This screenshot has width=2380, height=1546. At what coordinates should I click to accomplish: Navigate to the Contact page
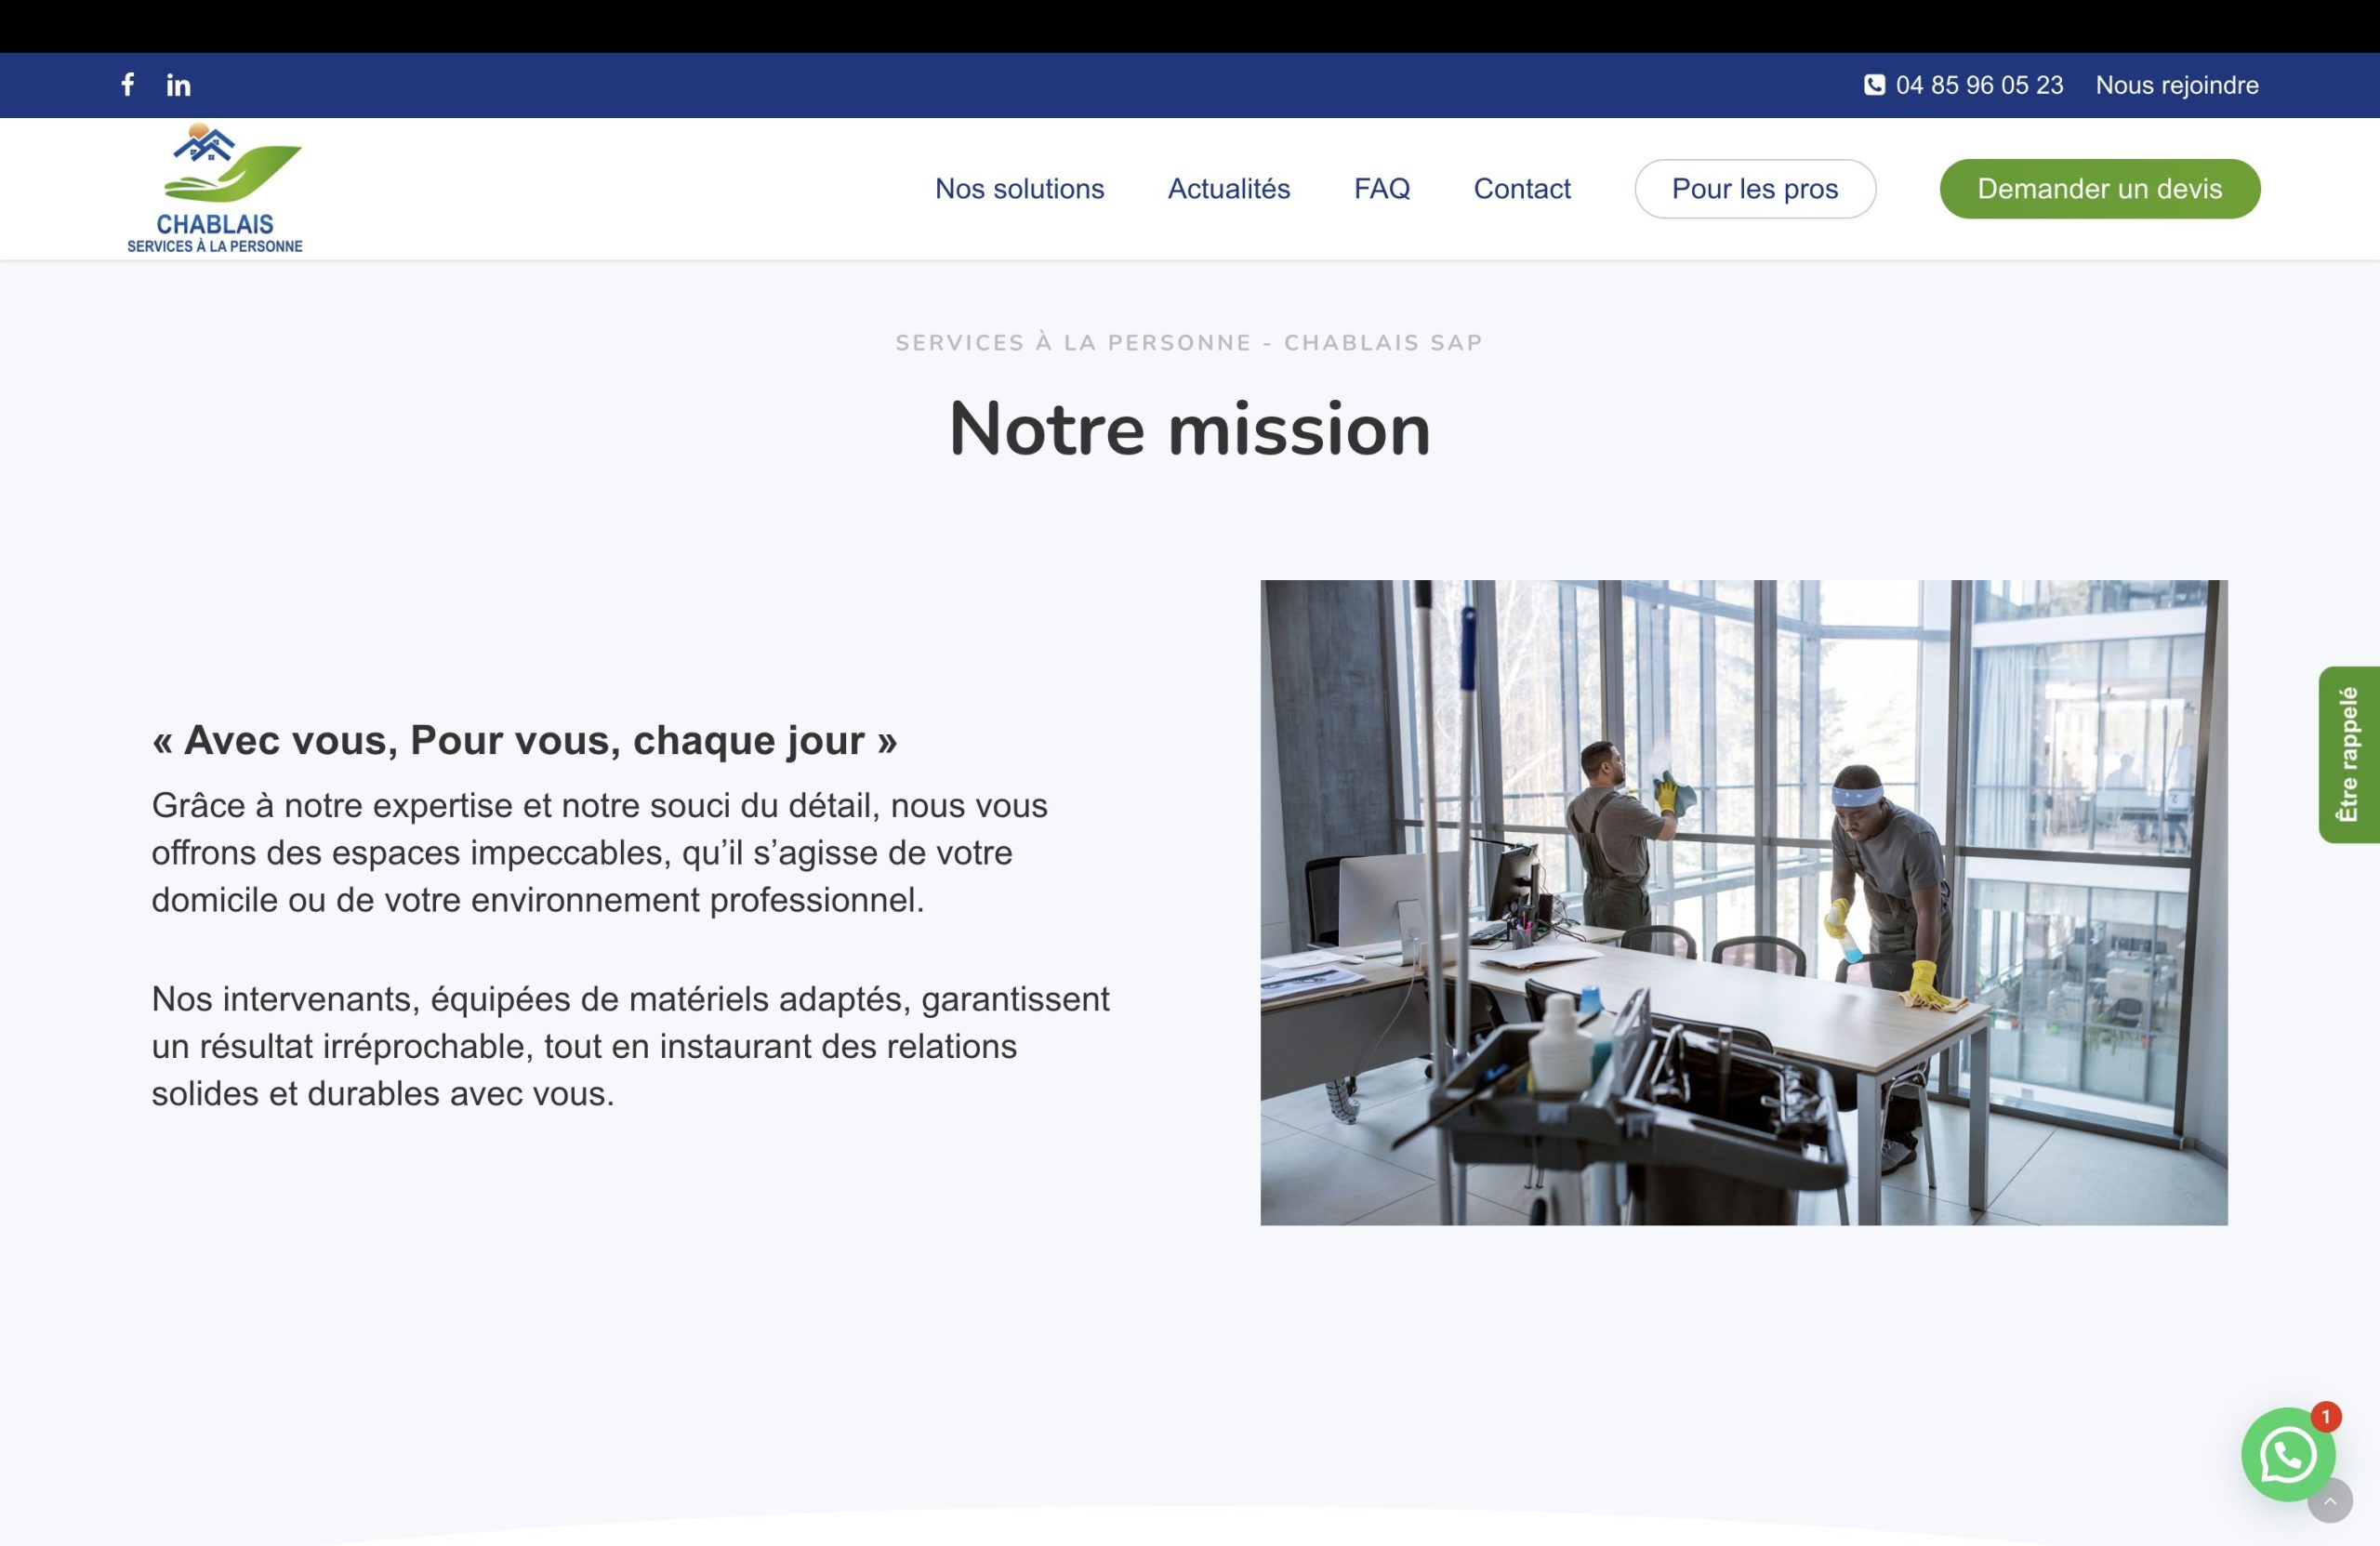[1521, 189]
